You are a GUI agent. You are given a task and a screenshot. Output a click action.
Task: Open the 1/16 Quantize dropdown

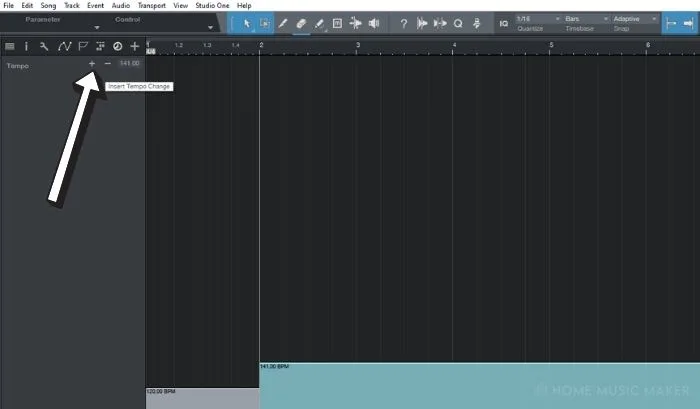click(538, 19)
